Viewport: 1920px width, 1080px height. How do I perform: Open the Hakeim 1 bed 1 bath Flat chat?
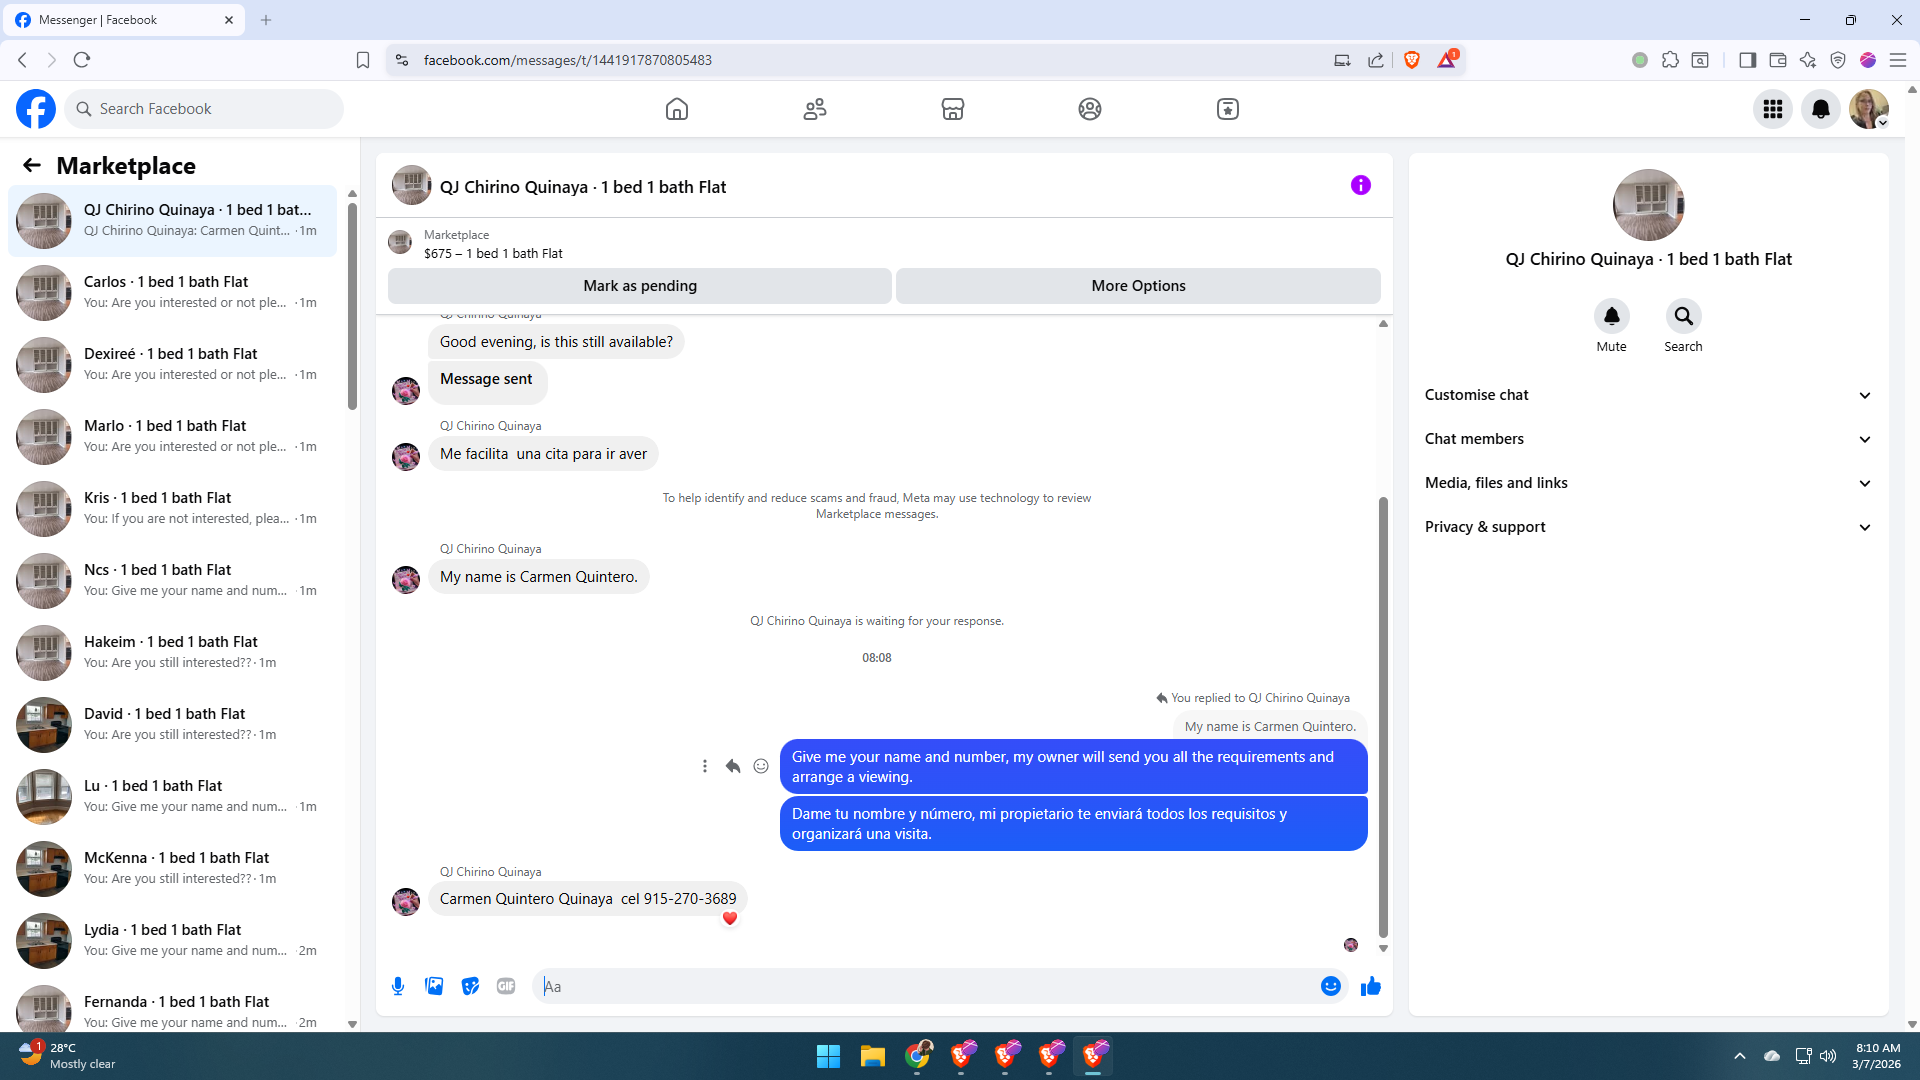173,652
